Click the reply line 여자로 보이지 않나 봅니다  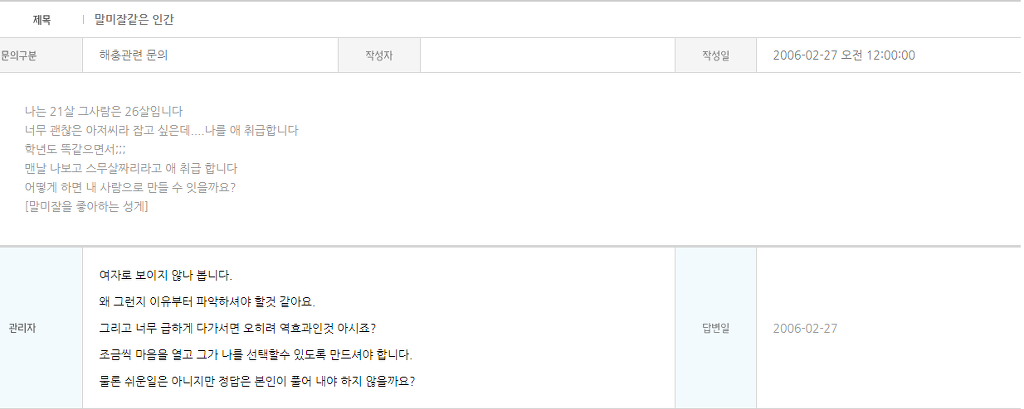166,275
